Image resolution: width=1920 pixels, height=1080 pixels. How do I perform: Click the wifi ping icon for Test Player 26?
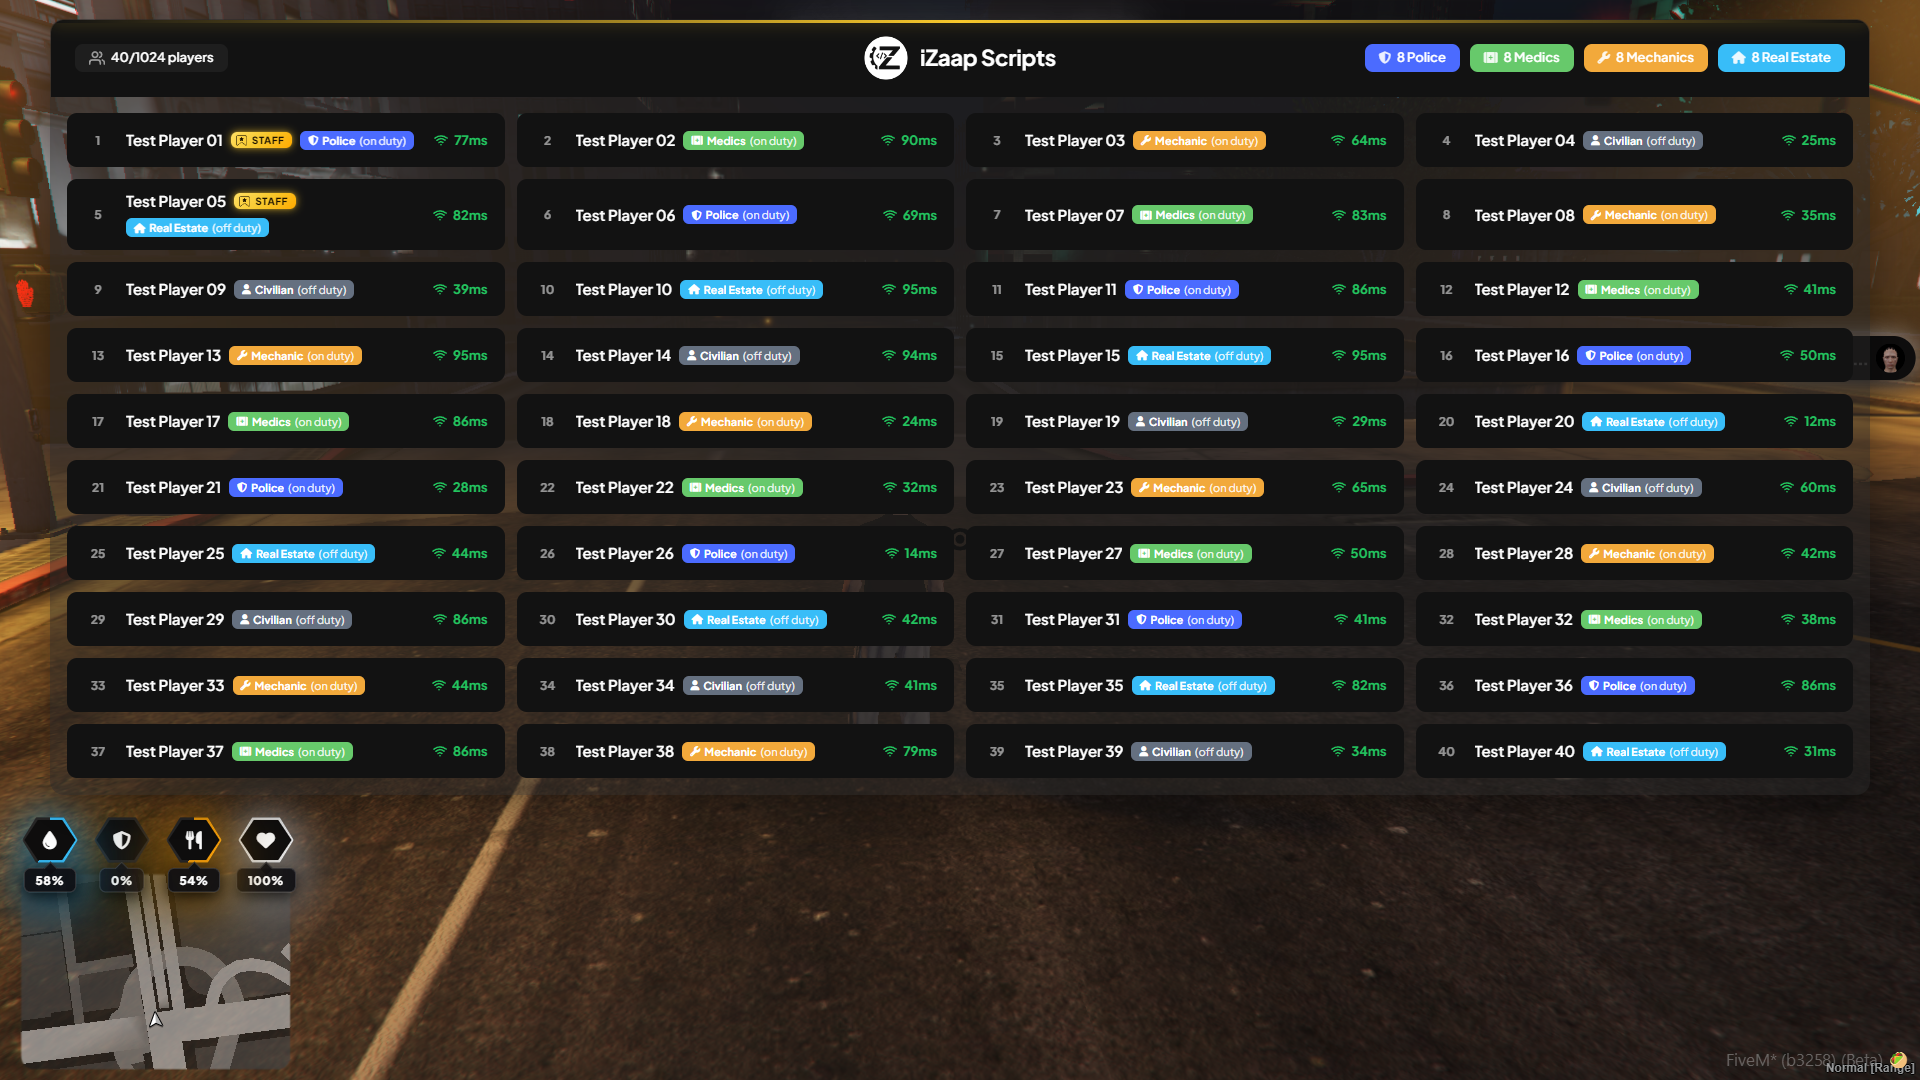[892, 553]
